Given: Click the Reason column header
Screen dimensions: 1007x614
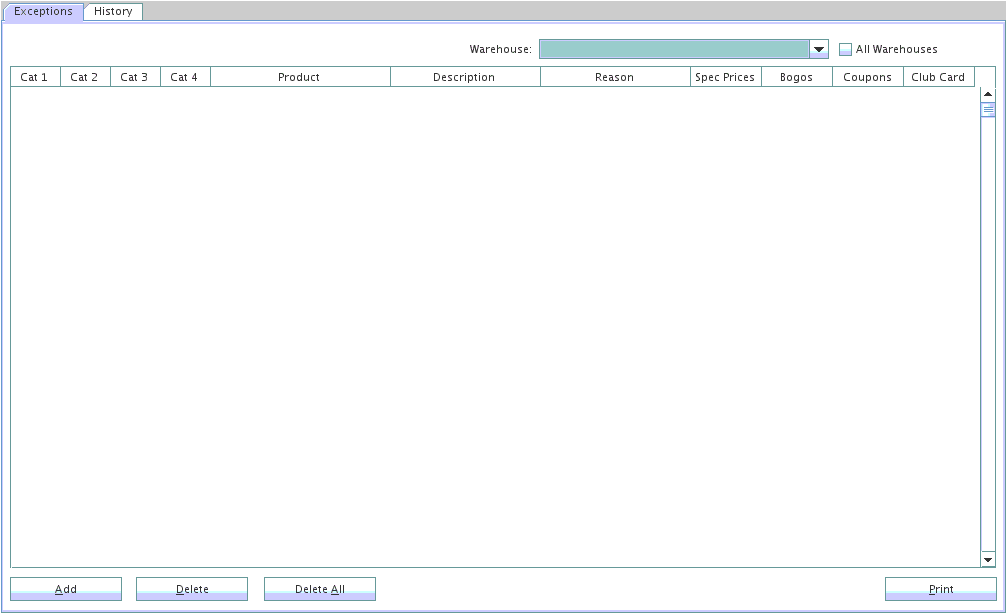Looking at the screenshot, I should (x=614, y=77).
